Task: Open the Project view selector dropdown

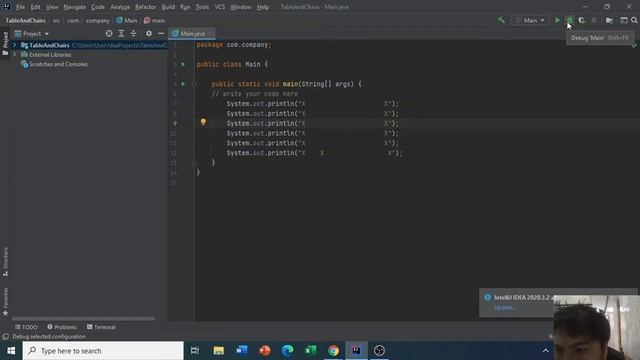Action: click(32, 33)
